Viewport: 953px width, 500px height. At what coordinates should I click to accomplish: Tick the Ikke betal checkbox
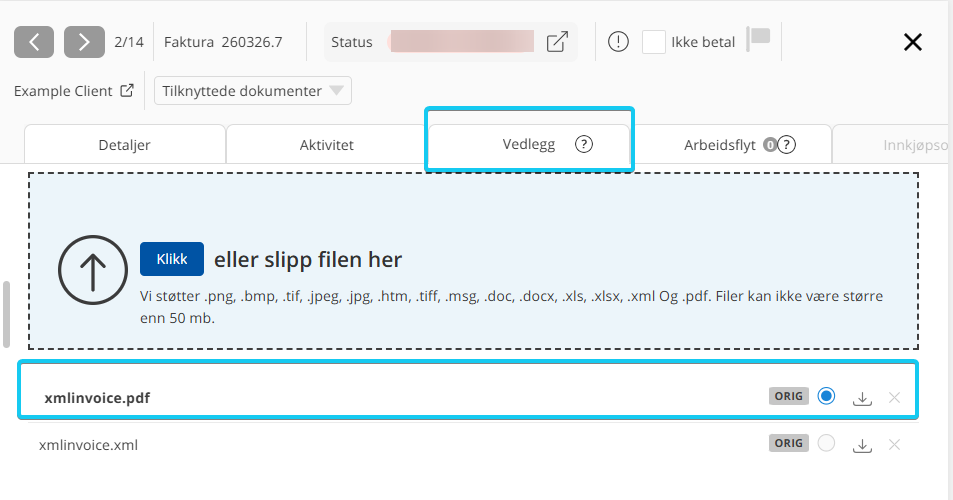click(x=654, y=42)
